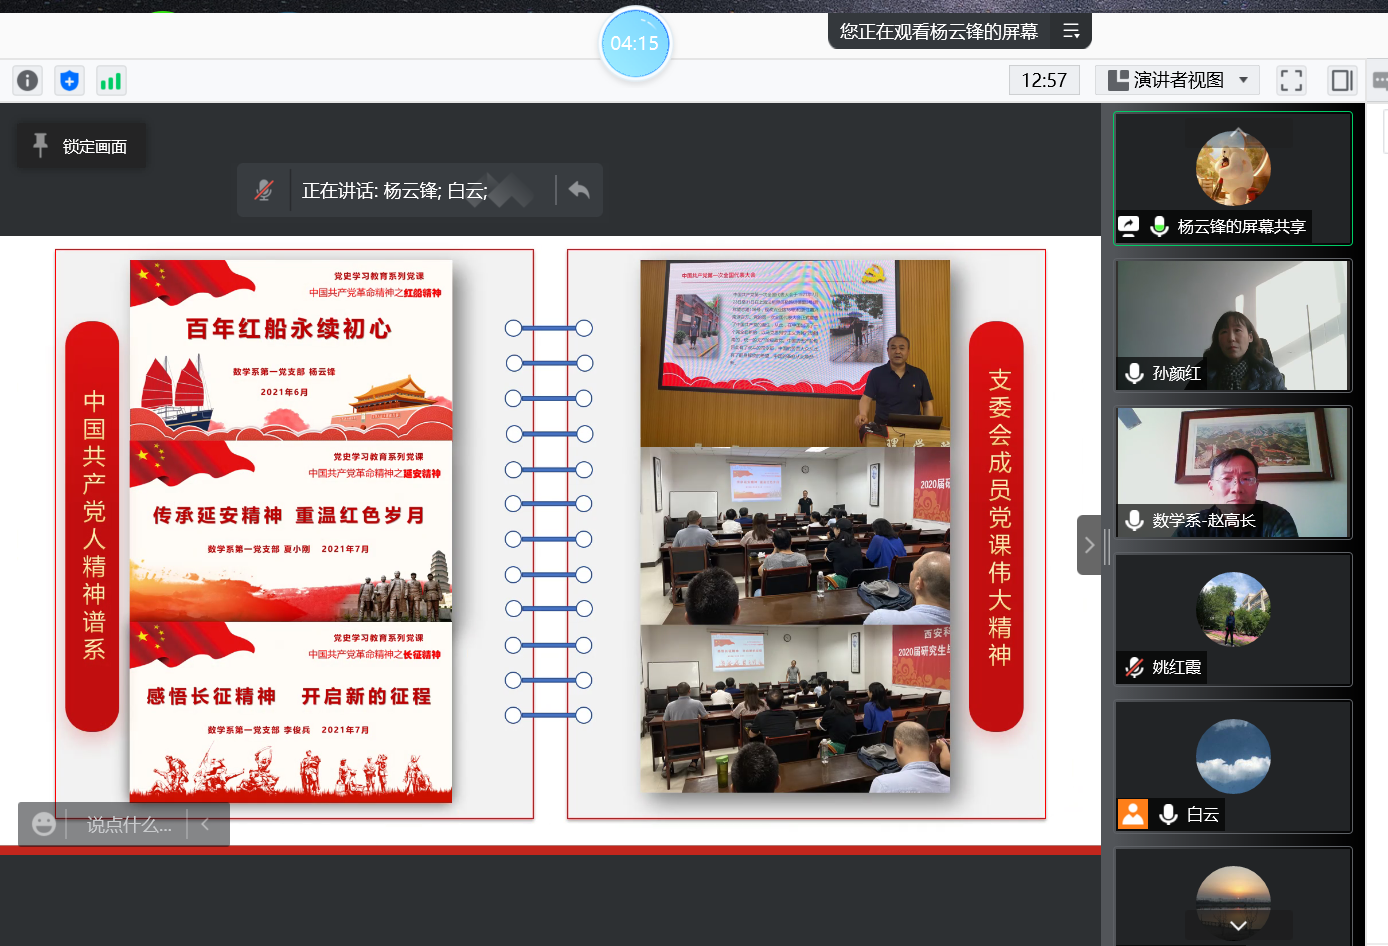The height and width of the screenshot is (946, 1388).
Task: Enter fullscreen mode with the corner-brackets icon
Action: (1291, 80)
